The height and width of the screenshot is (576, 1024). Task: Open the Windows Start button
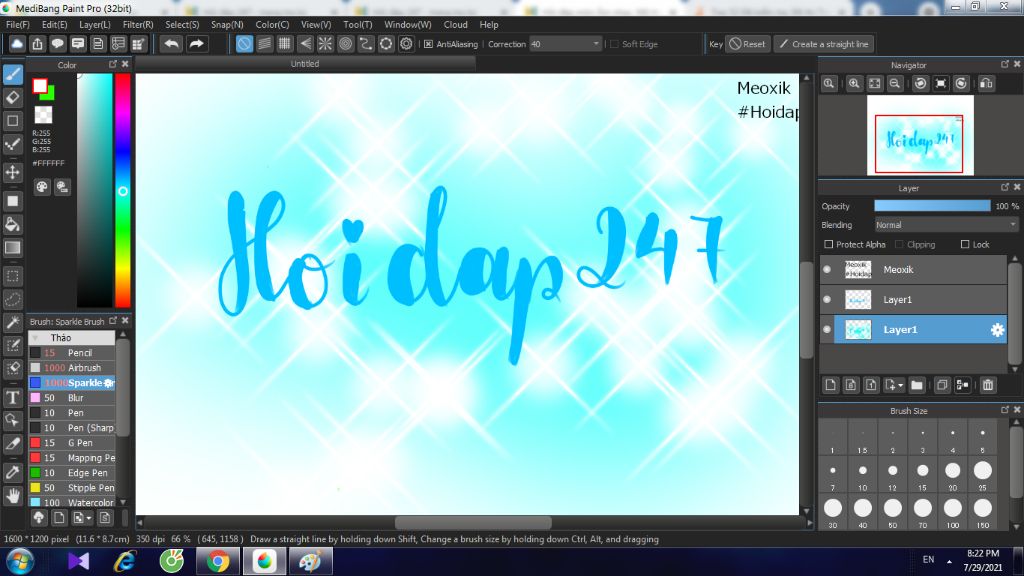pyautogui.click(x=20, y=562)
